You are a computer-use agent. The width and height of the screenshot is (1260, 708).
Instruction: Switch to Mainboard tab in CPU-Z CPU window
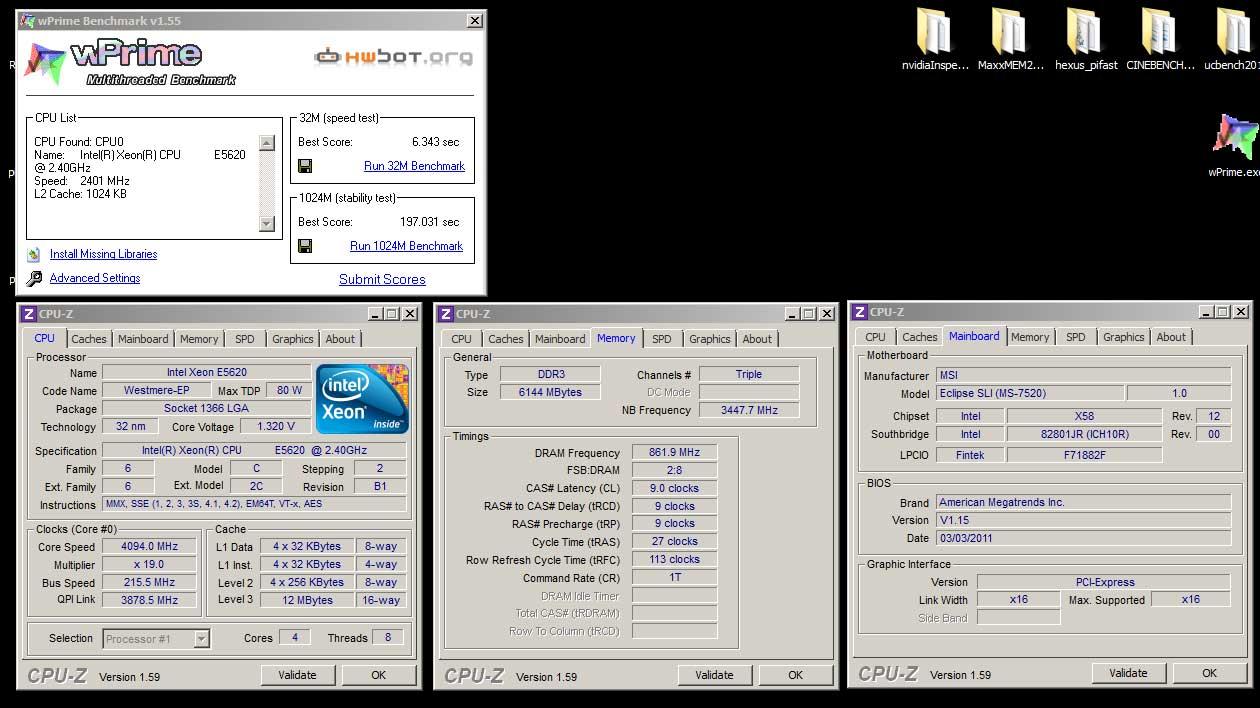click(x=143, y=339)
